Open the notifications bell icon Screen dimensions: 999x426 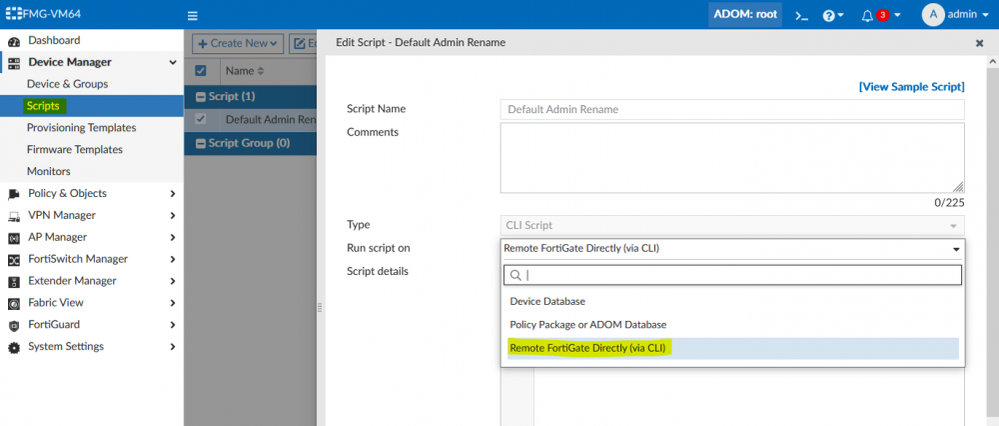tap(867, 16)
